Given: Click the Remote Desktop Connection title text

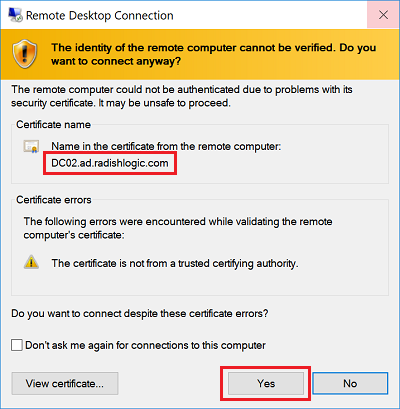Looking at the screenshot, I should tap(100, 15).
